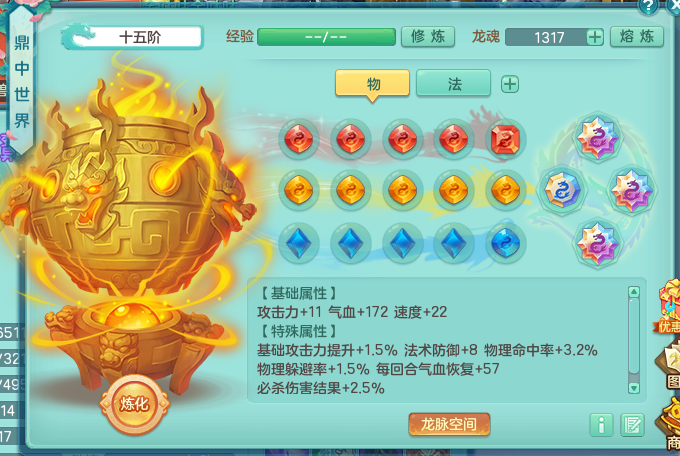Select the first orange dragon gem
Image resolution: width=680 pixels, height=456 pixels.
pos(298,190)
